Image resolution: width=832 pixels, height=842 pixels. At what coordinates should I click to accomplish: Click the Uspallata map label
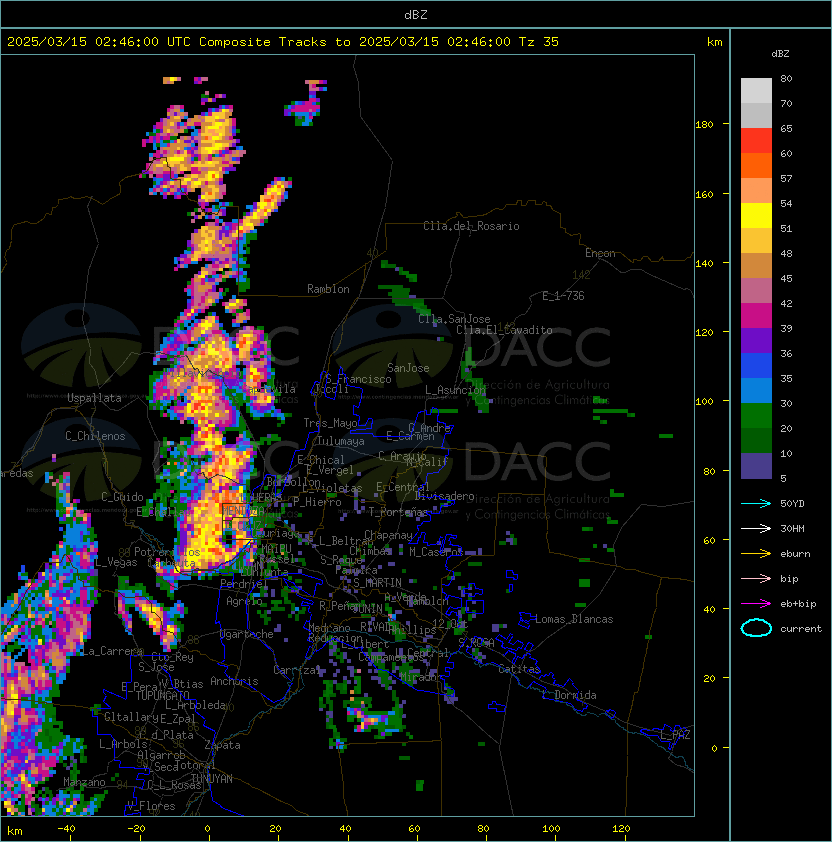click(x=94, y=398)
